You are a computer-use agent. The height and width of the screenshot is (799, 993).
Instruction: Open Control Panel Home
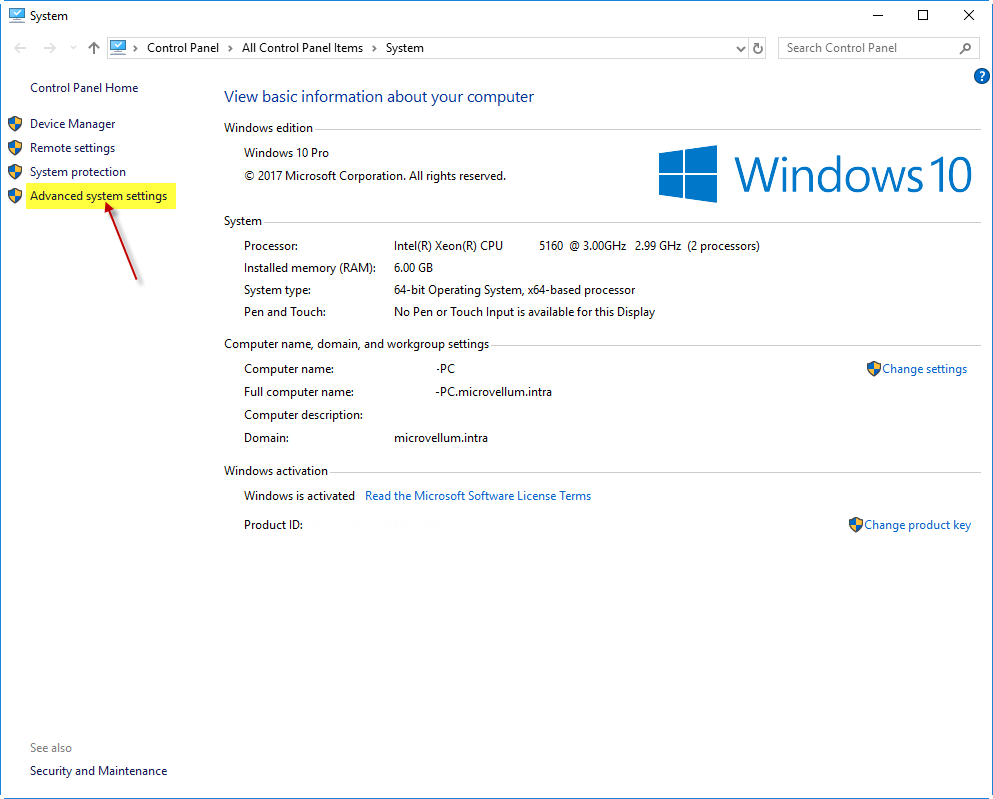pos(84,88)
